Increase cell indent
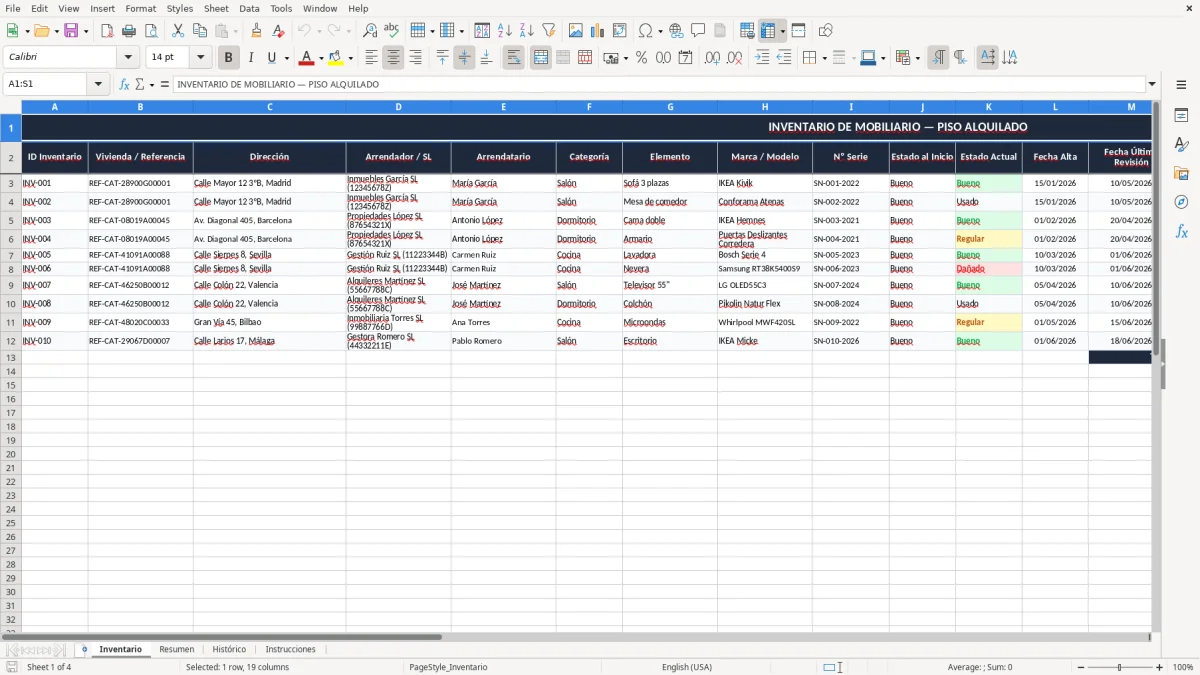Viewport: 1200px width, 675px height. pos(762,58)
